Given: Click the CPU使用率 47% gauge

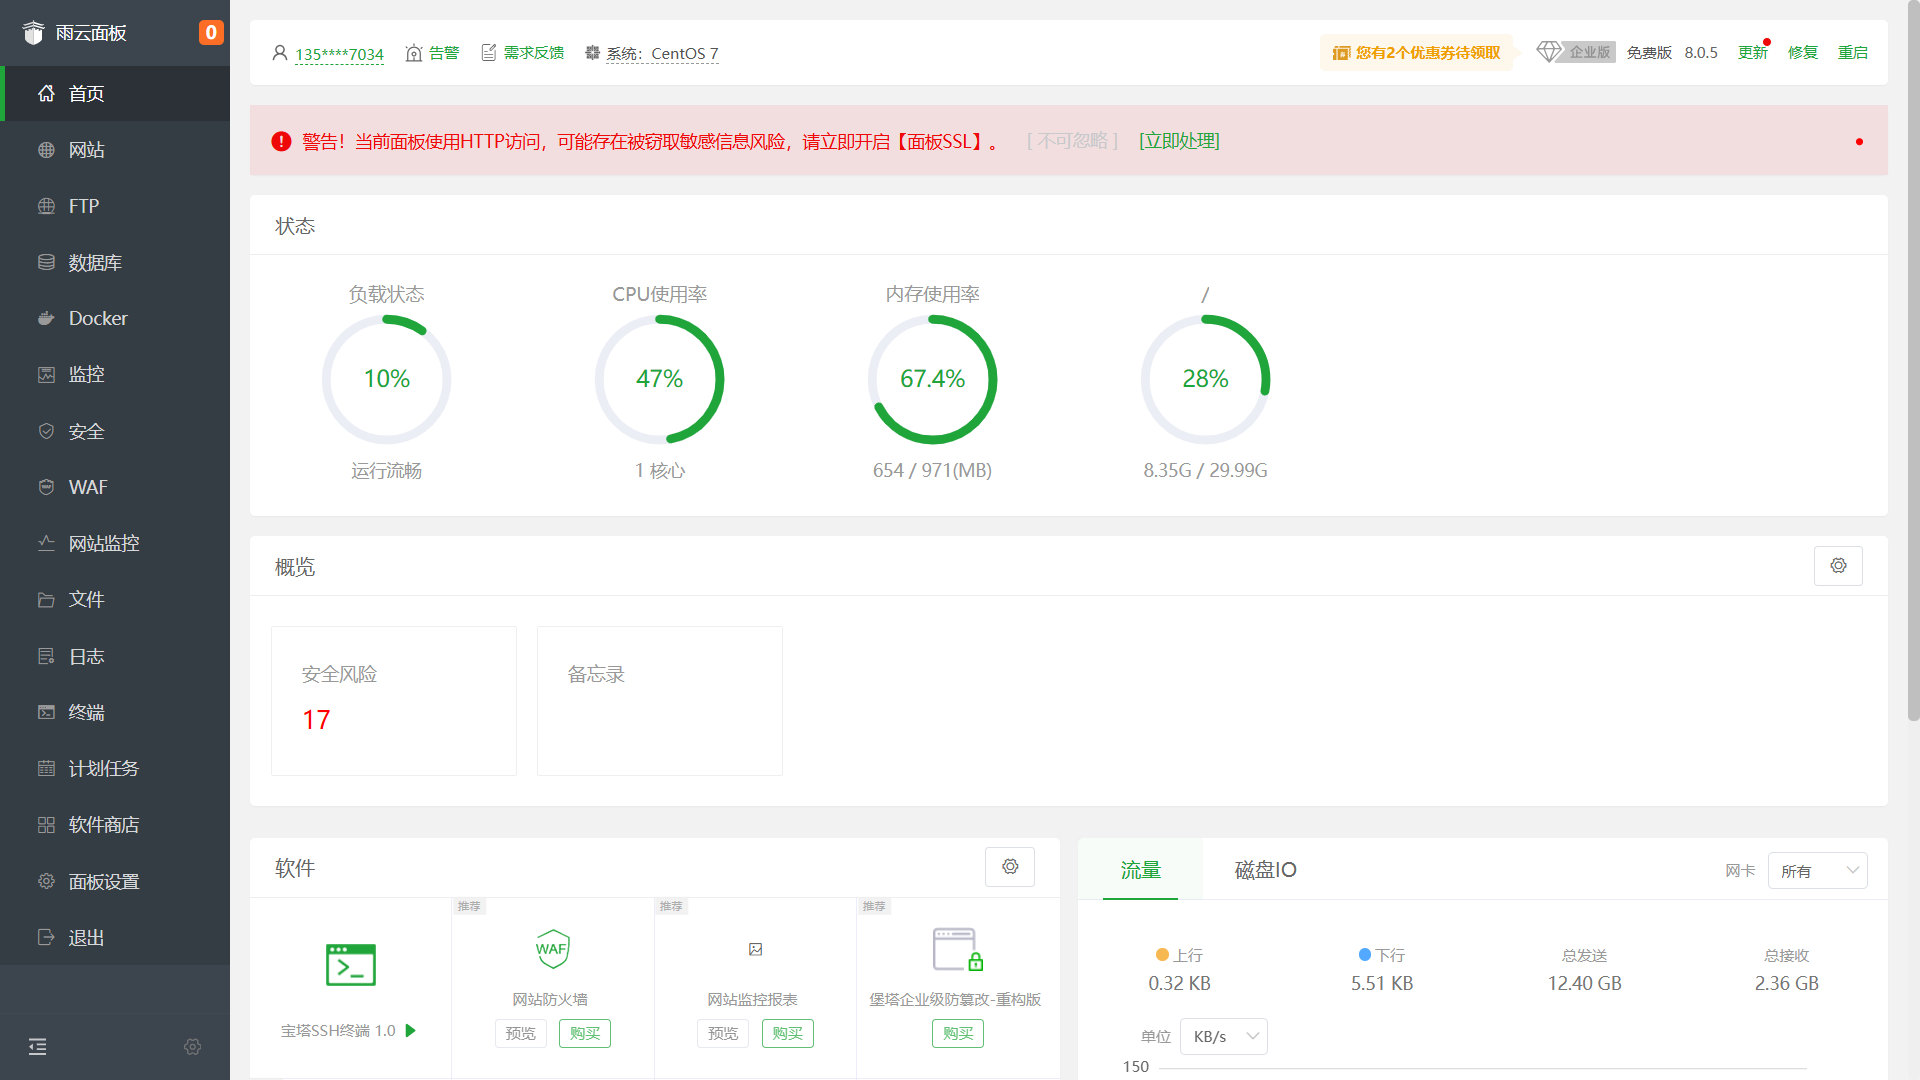Looking at the screenshot, I should coord(659,379).
